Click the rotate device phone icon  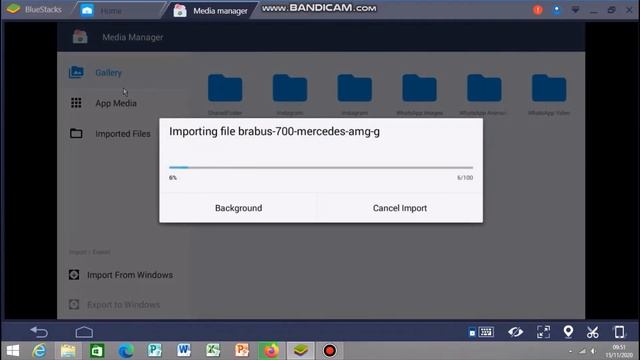click(619, 332)
